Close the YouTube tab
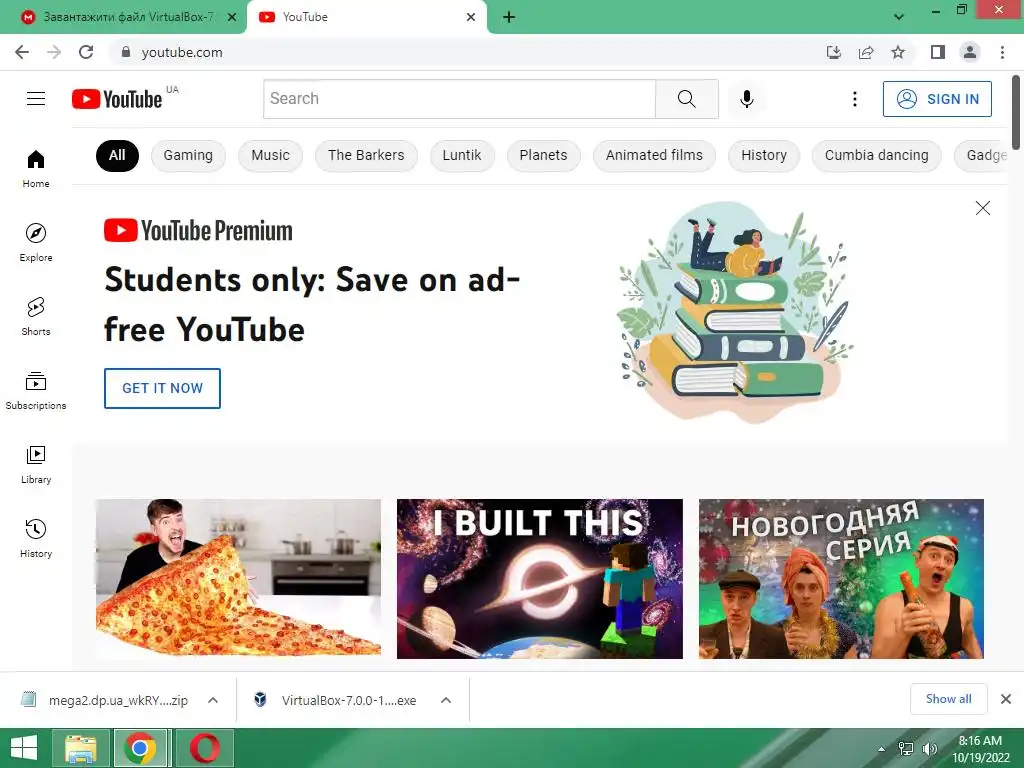 pyautogui.click(x=471, y=17)
